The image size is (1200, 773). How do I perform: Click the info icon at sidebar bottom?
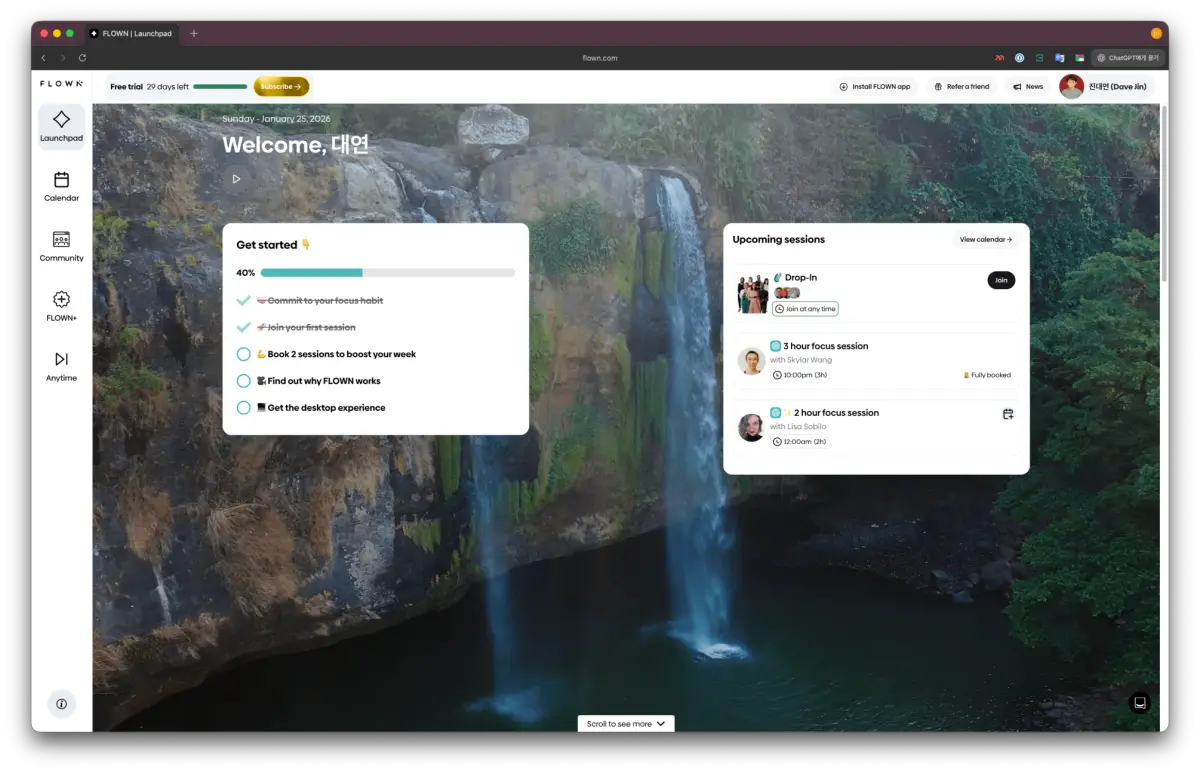(61, 704)
